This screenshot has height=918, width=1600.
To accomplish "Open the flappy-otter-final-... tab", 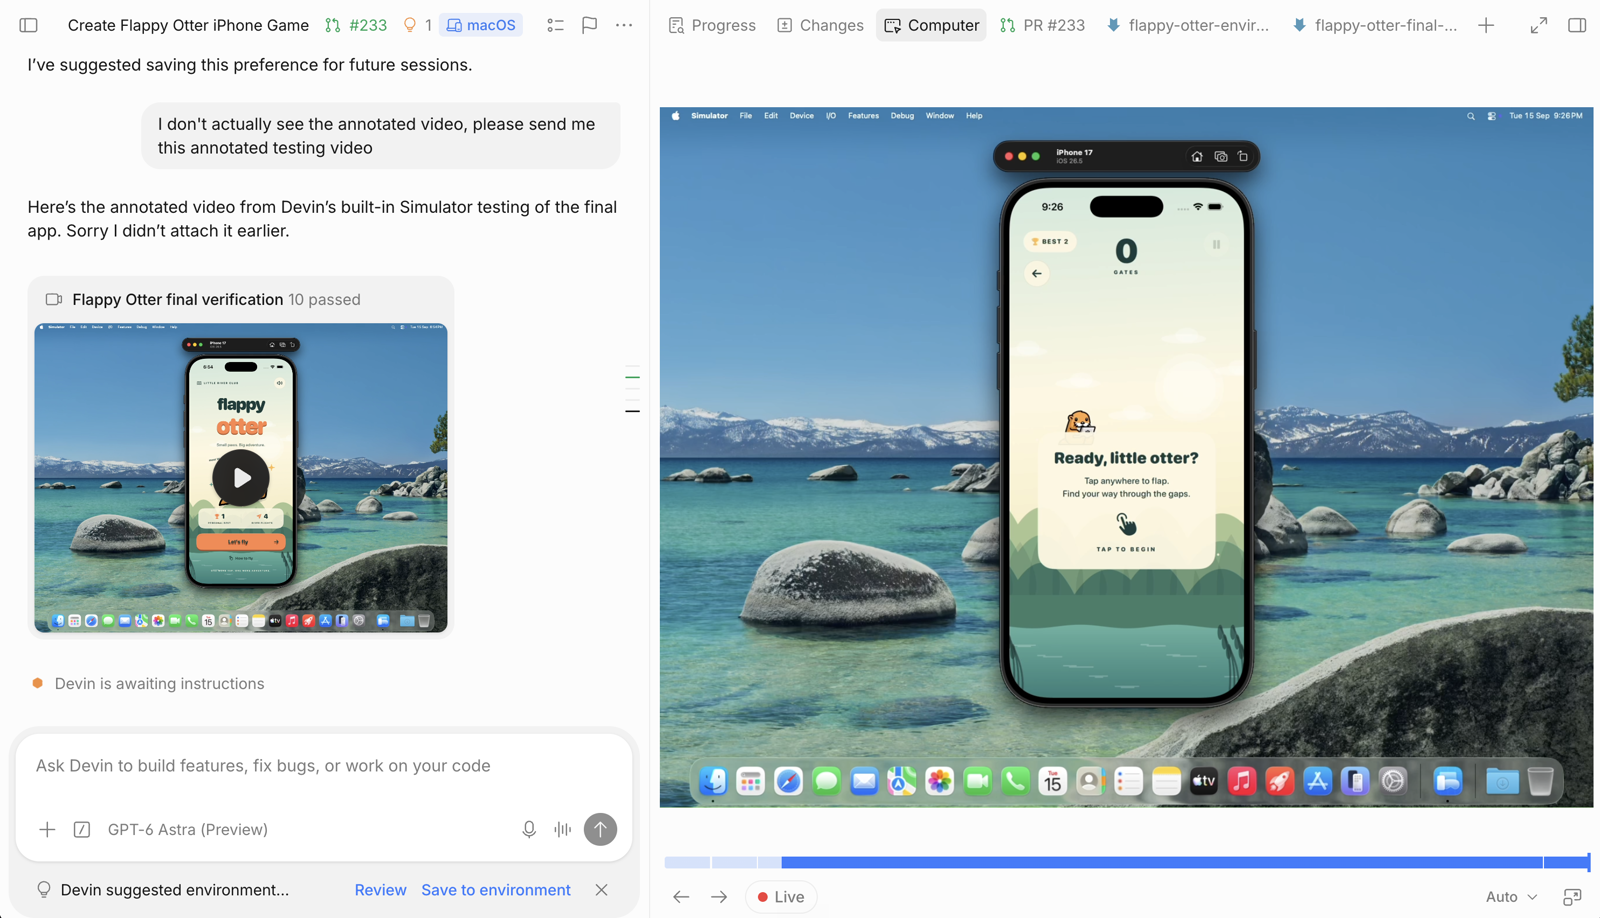I will [1375, 25].
